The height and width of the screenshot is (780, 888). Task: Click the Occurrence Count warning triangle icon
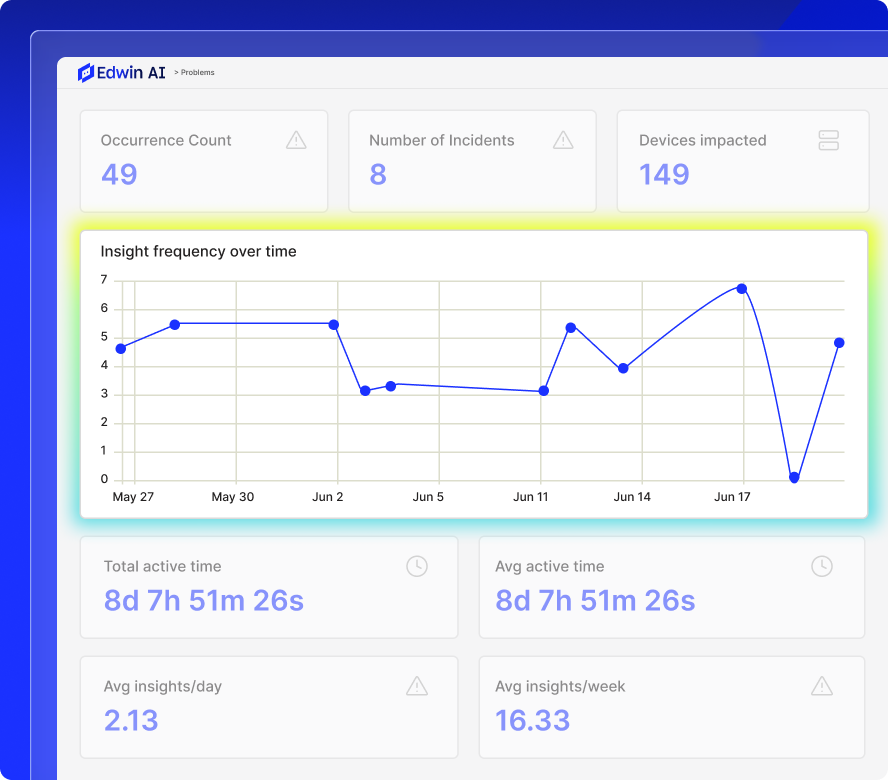coord(296,140)
